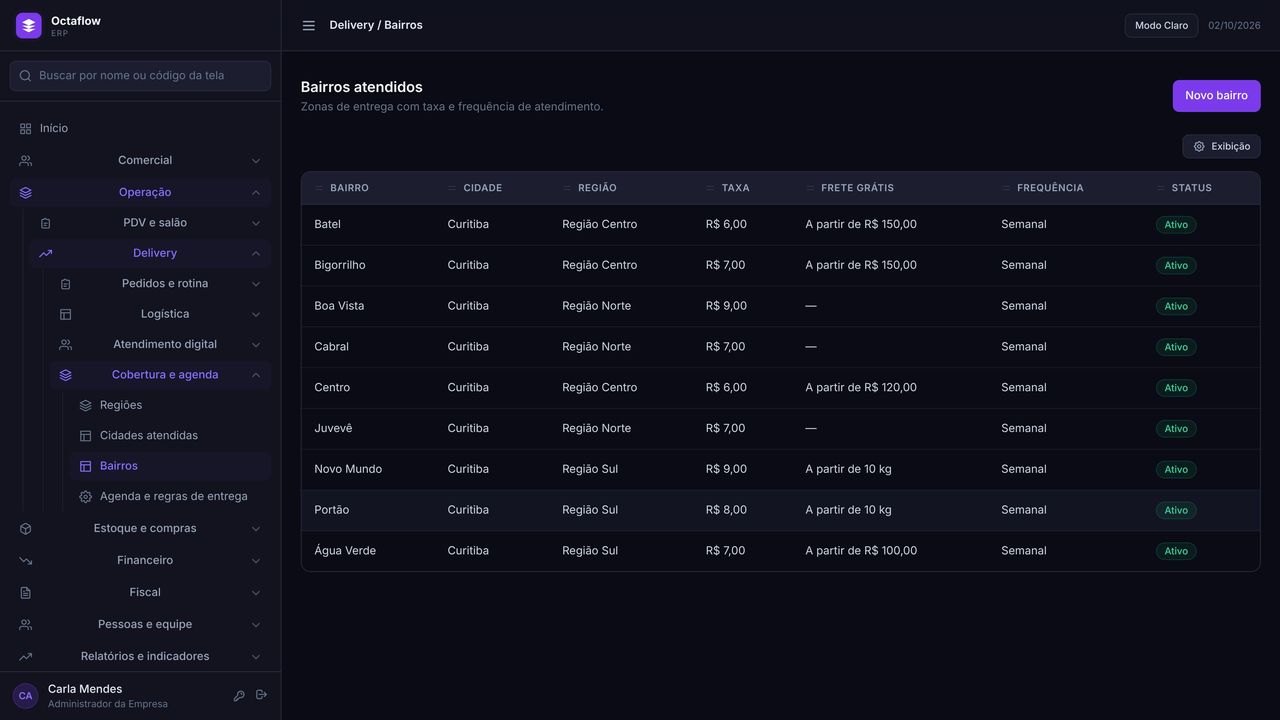The image size is (1280, 720).
Task: Expand Pedidos e rotina chevron
Action: (256, 284)
